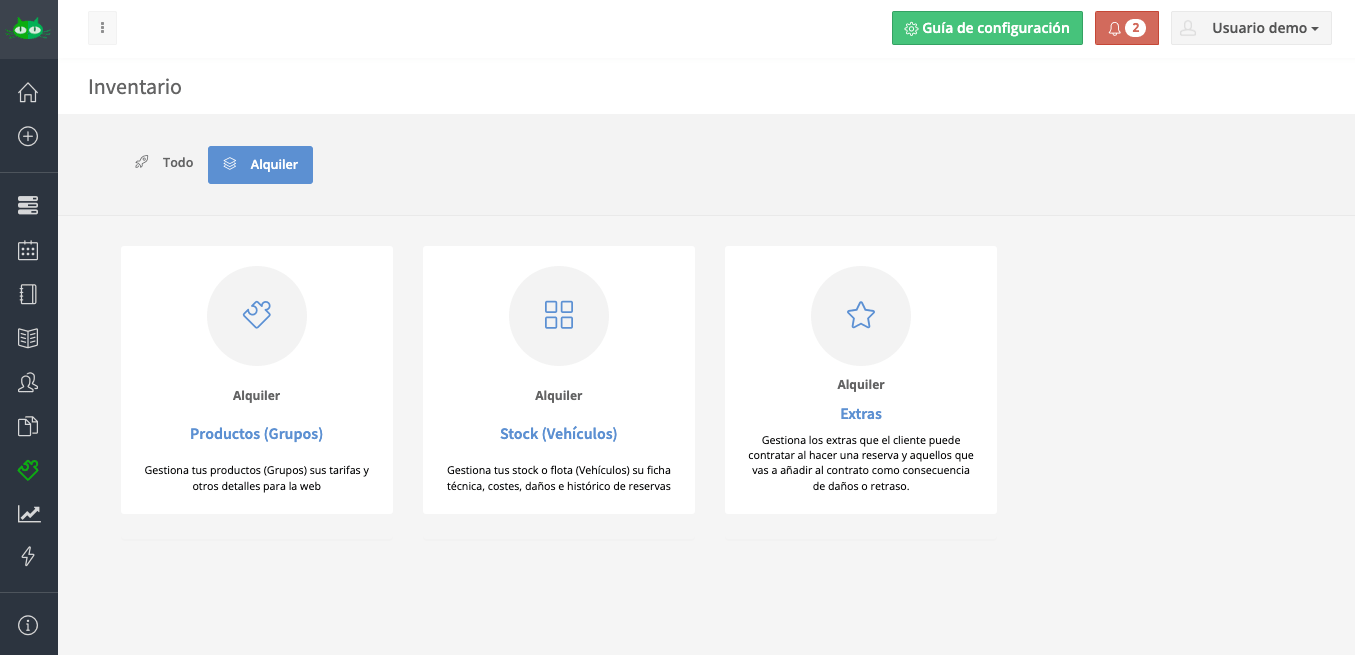Image resolution: width=1355 pixels, height=655 pixels.
Task: Open the three-dot vertical menu button
Action: [103, 28]
